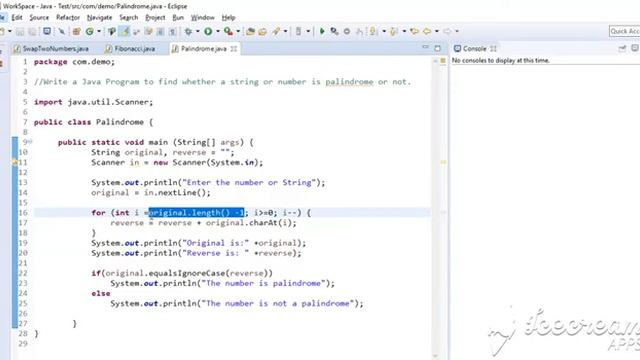Click the Previous Annotation icon
Viewport: 640px width, 360px height.
(393, 31)
